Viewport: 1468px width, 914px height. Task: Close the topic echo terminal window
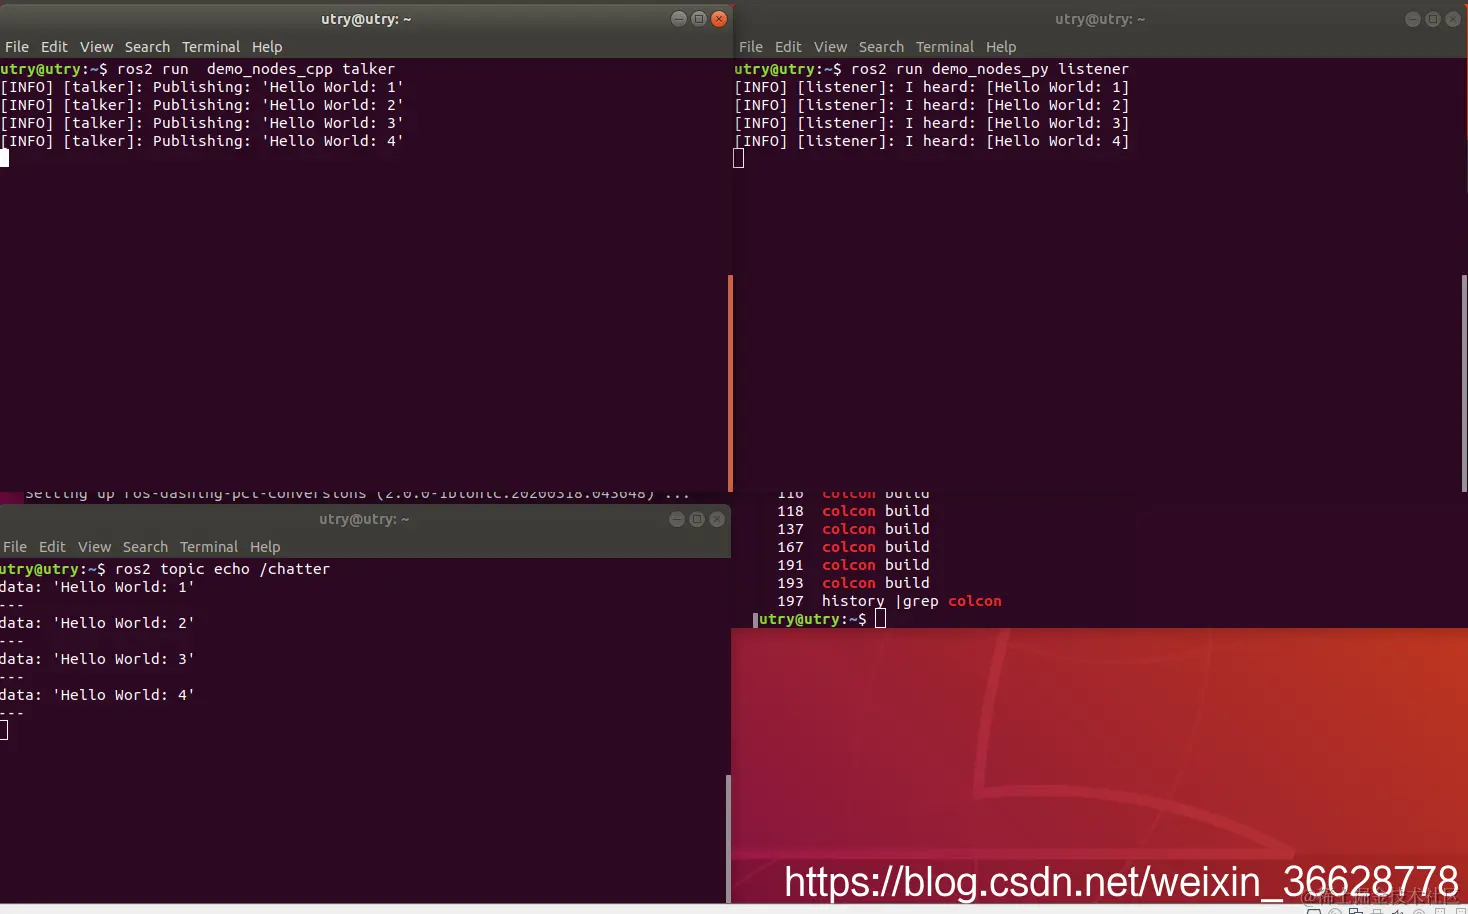[x=717, y=519]
